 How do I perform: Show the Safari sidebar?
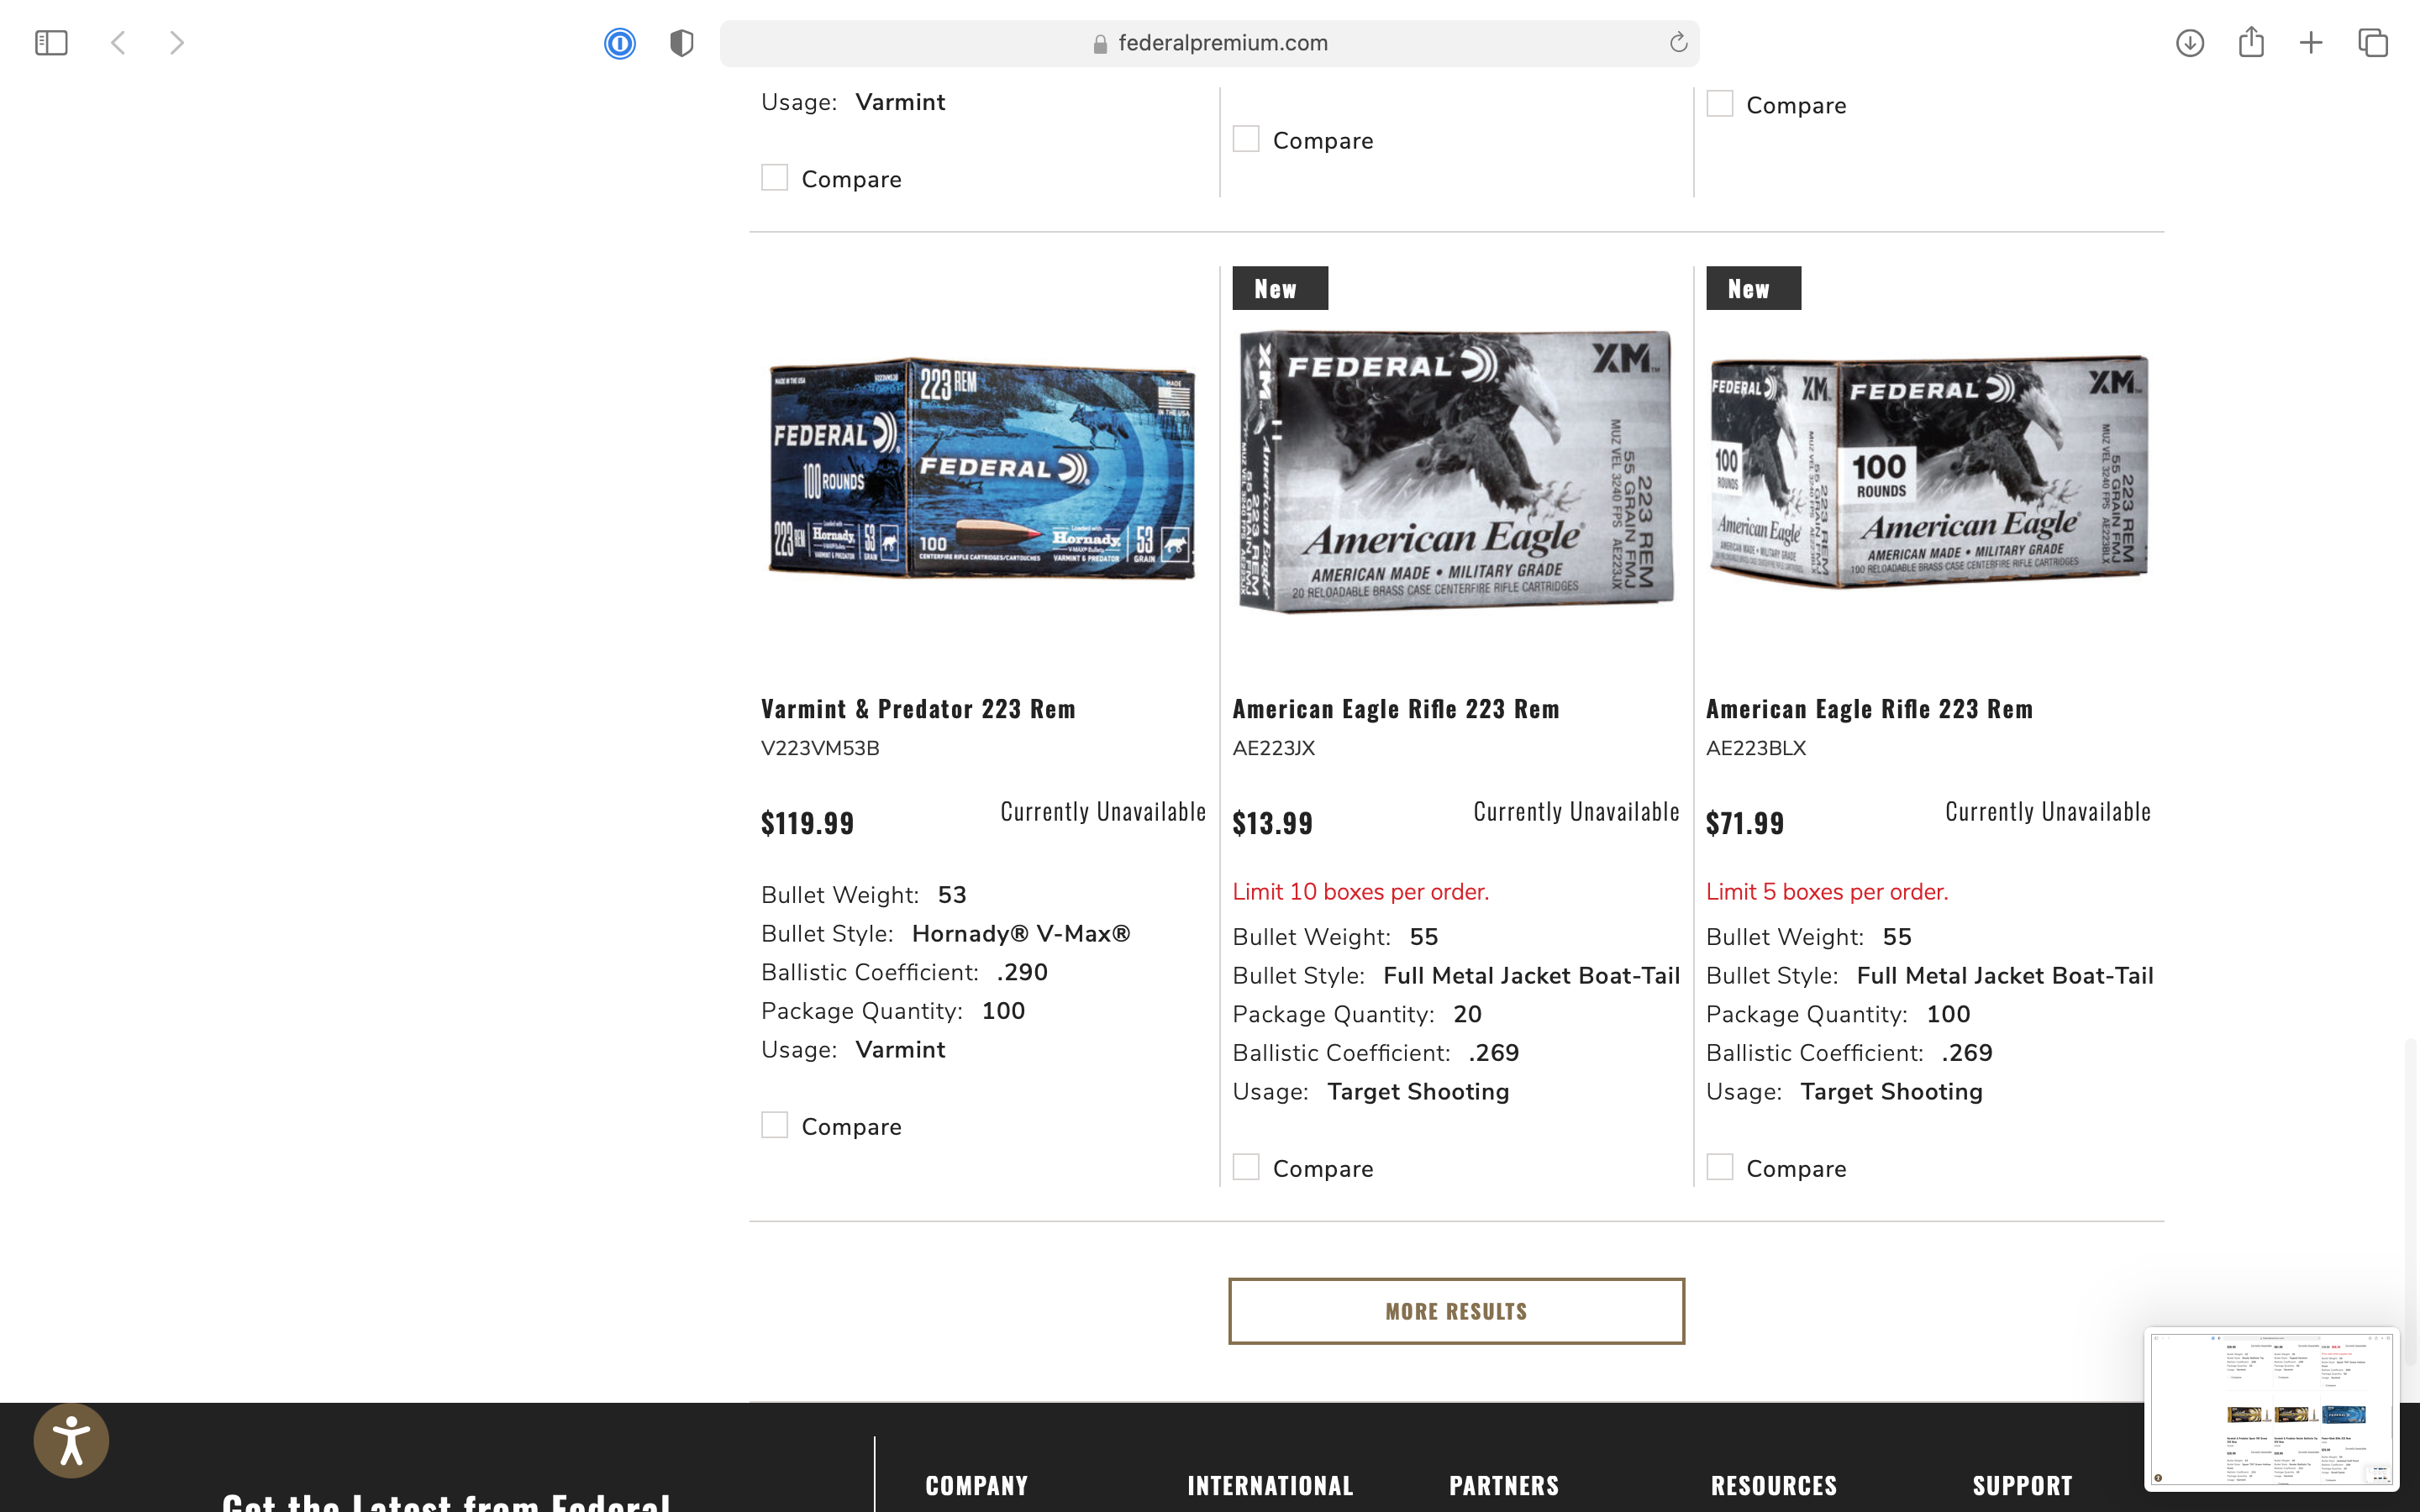[51, 43]
